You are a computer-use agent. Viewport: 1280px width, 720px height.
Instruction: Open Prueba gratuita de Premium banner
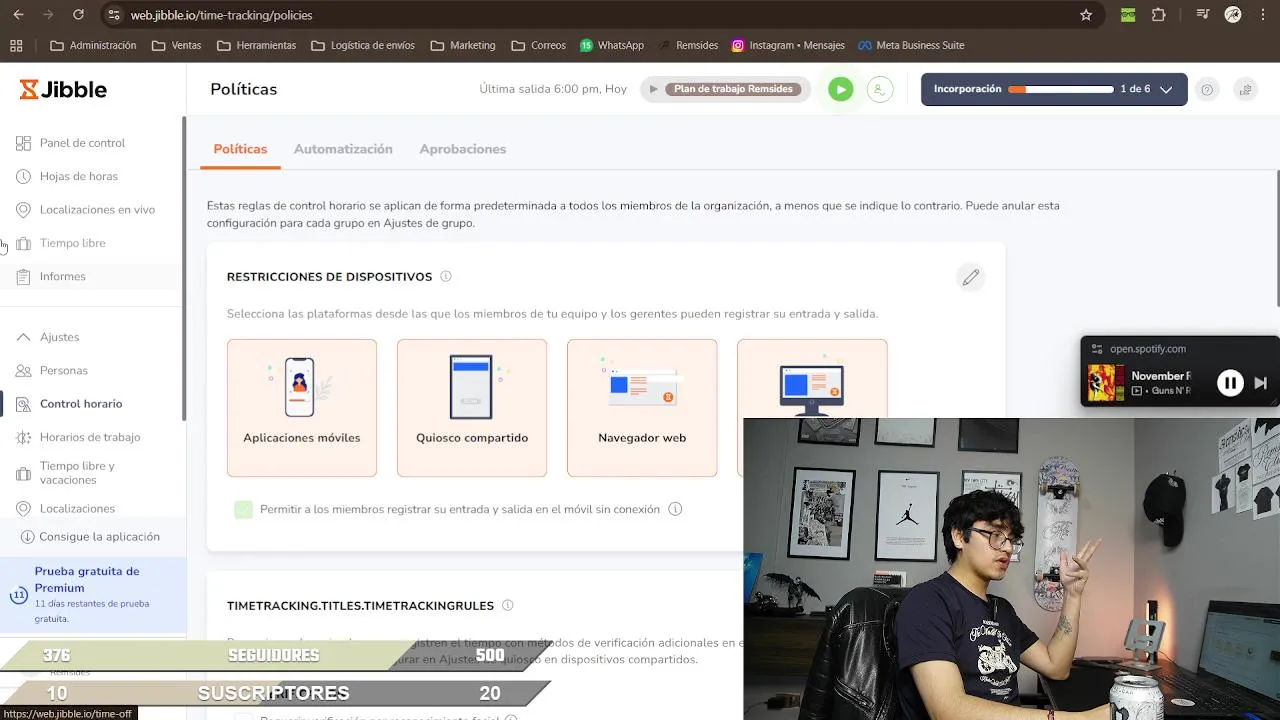[93, 594]
